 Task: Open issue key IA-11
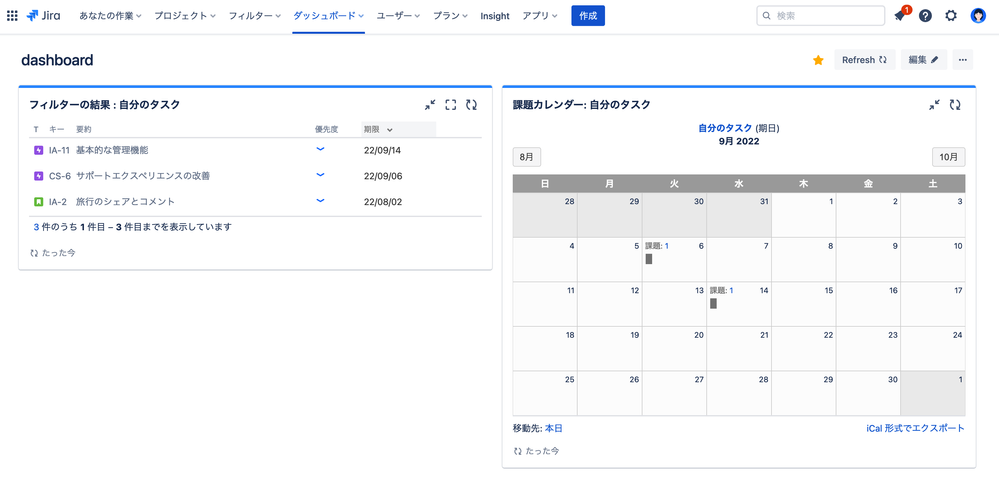59,150
